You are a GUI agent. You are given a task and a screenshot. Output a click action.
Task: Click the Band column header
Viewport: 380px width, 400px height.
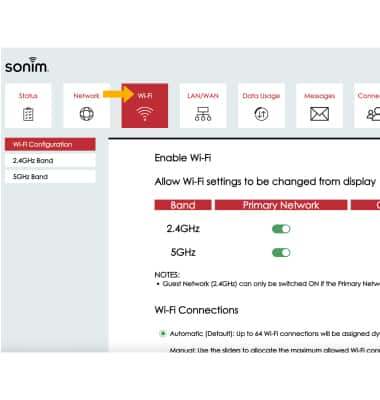point(183,205)
